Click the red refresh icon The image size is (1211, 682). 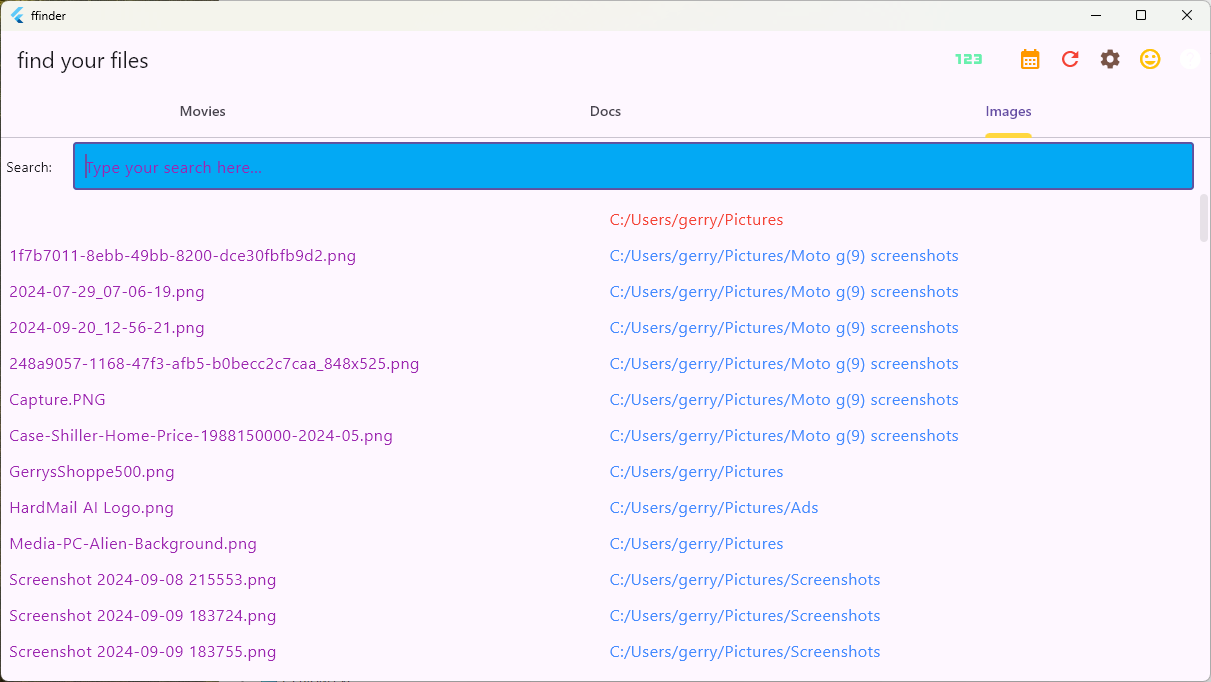tap(1070, 59)
